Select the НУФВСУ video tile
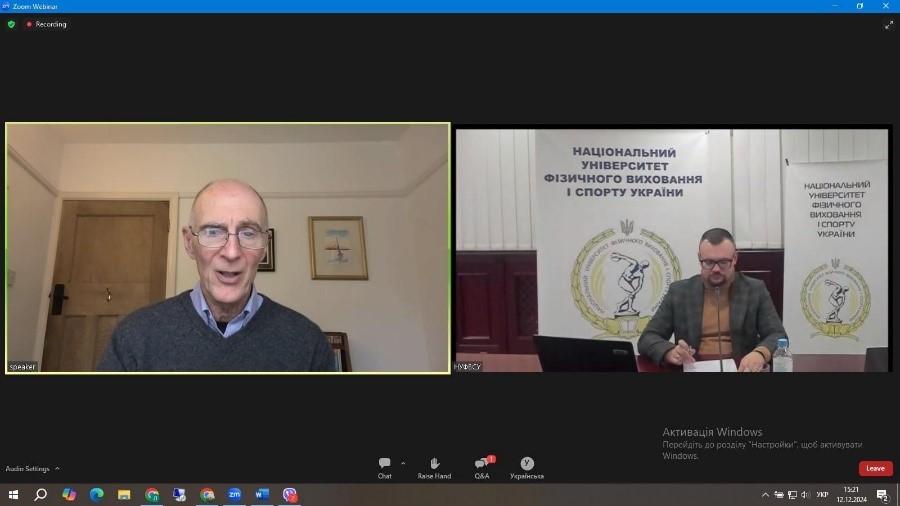This screenshot has width=900, height=506. [672, 250]
